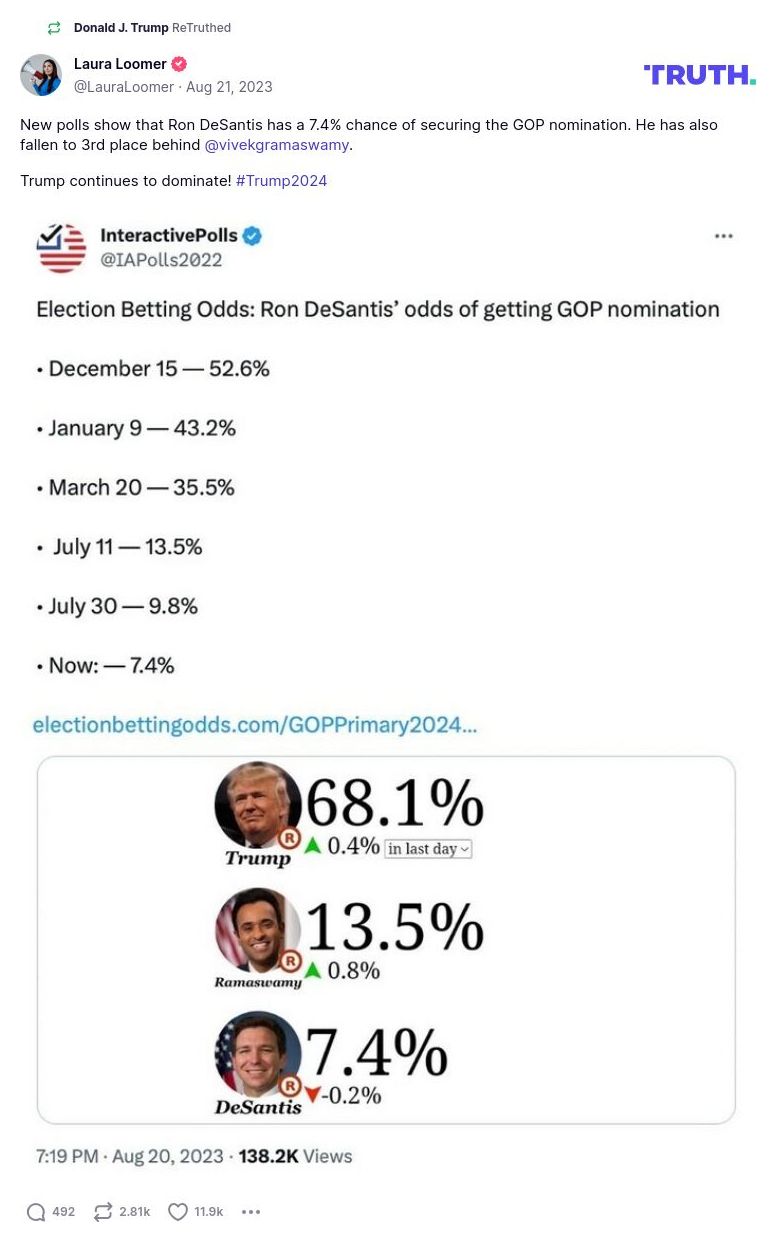Click the InteractivePolls flag avatar

(x=62, y=248)
